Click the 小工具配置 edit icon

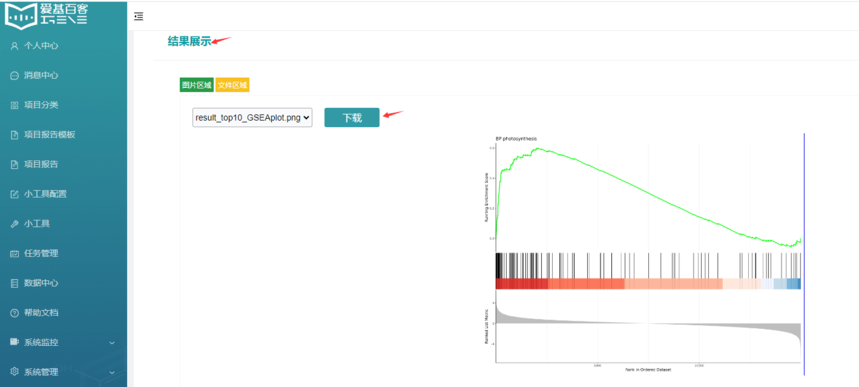[x=15, y=194]
